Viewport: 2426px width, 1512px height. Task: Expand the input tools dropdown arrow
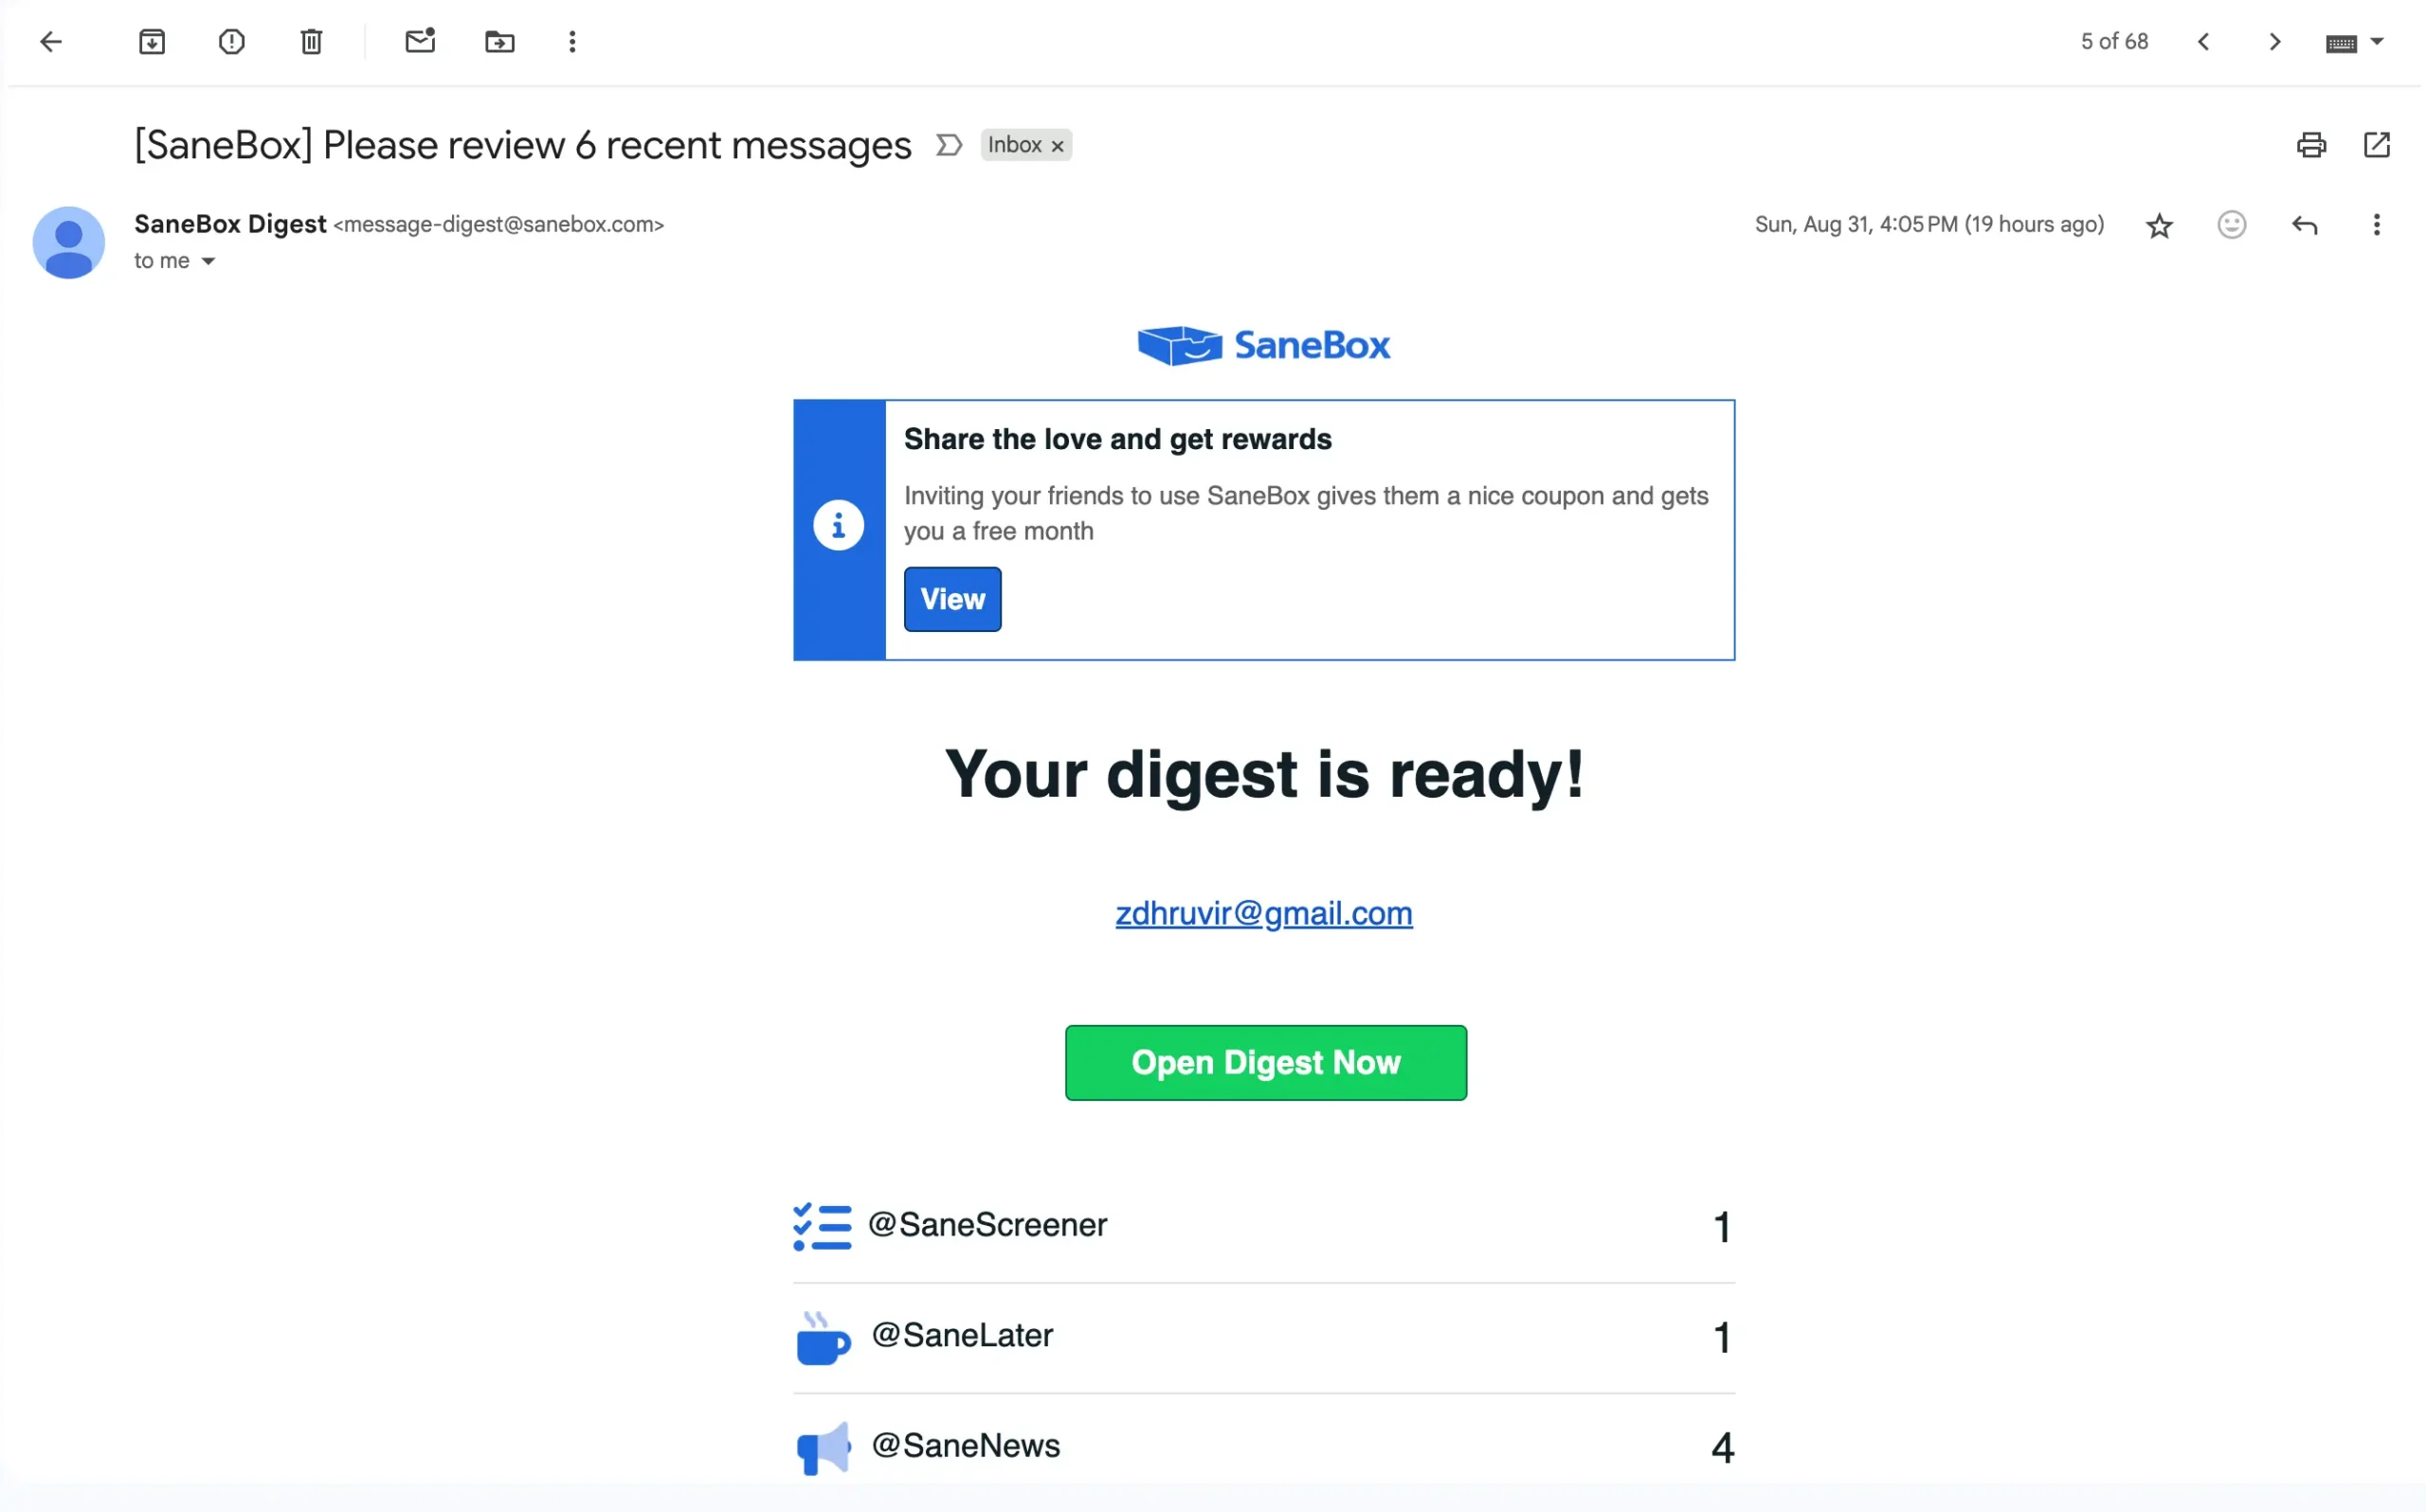tap(2378, 42)
